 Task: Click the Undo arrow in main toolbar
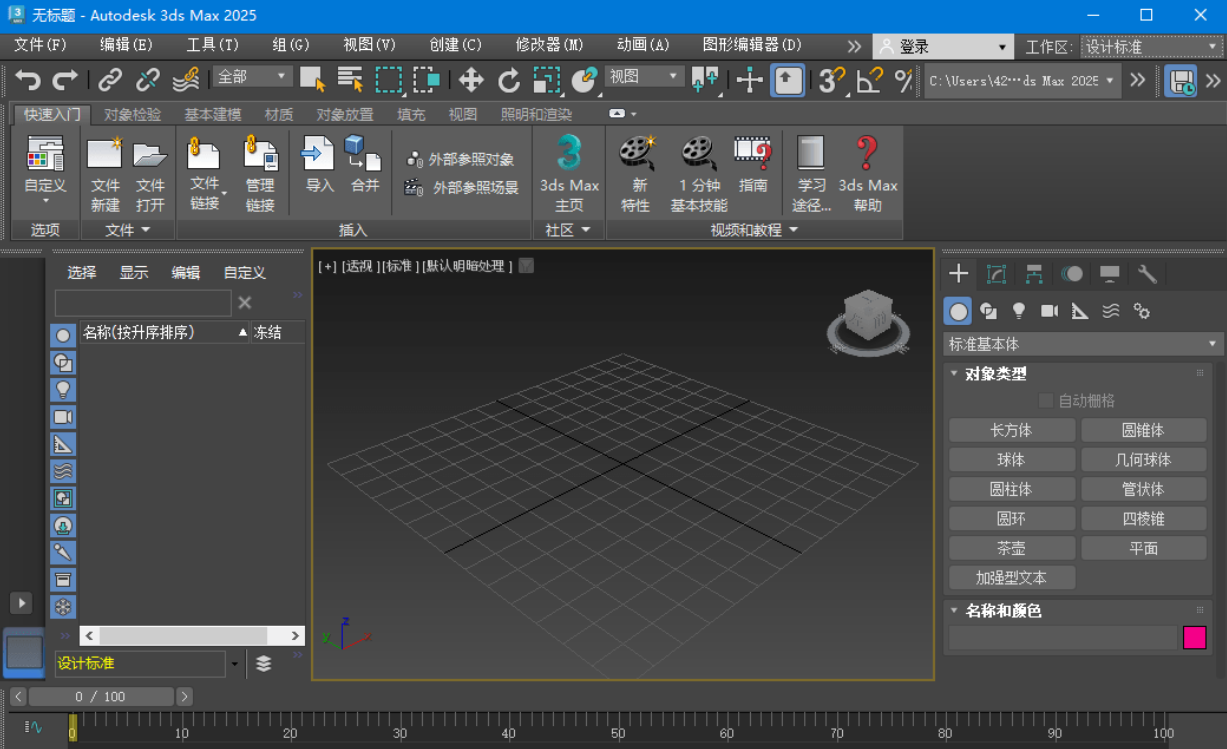click(x=28, y=80)
